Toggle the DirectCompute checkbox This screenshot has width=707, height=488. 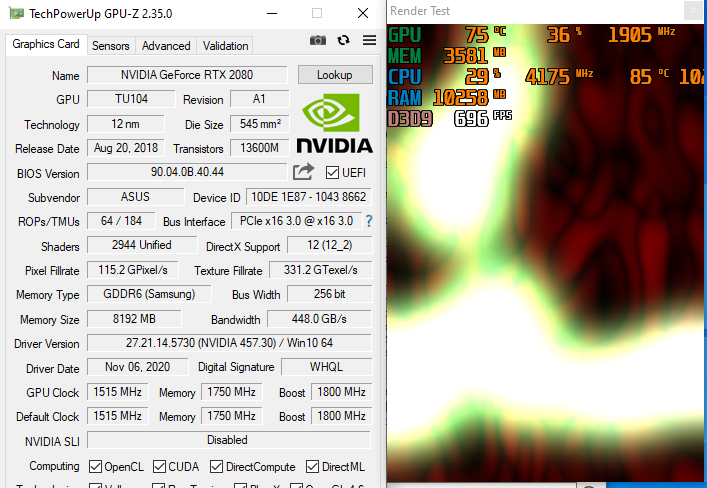click(216, 466)
